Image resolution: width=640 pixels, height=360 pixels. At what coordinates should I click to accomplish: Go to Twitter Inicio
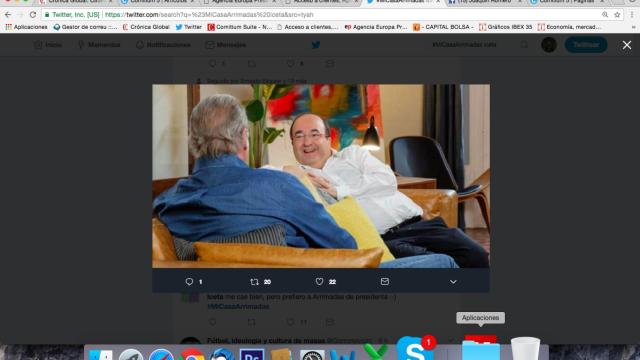(48, 45)
